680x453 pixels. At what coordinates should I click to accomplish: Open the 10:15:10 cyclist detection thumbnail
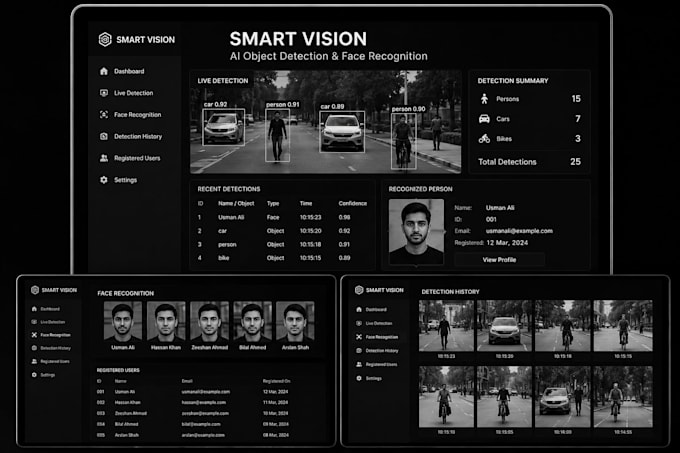click(x=446, y=397)
